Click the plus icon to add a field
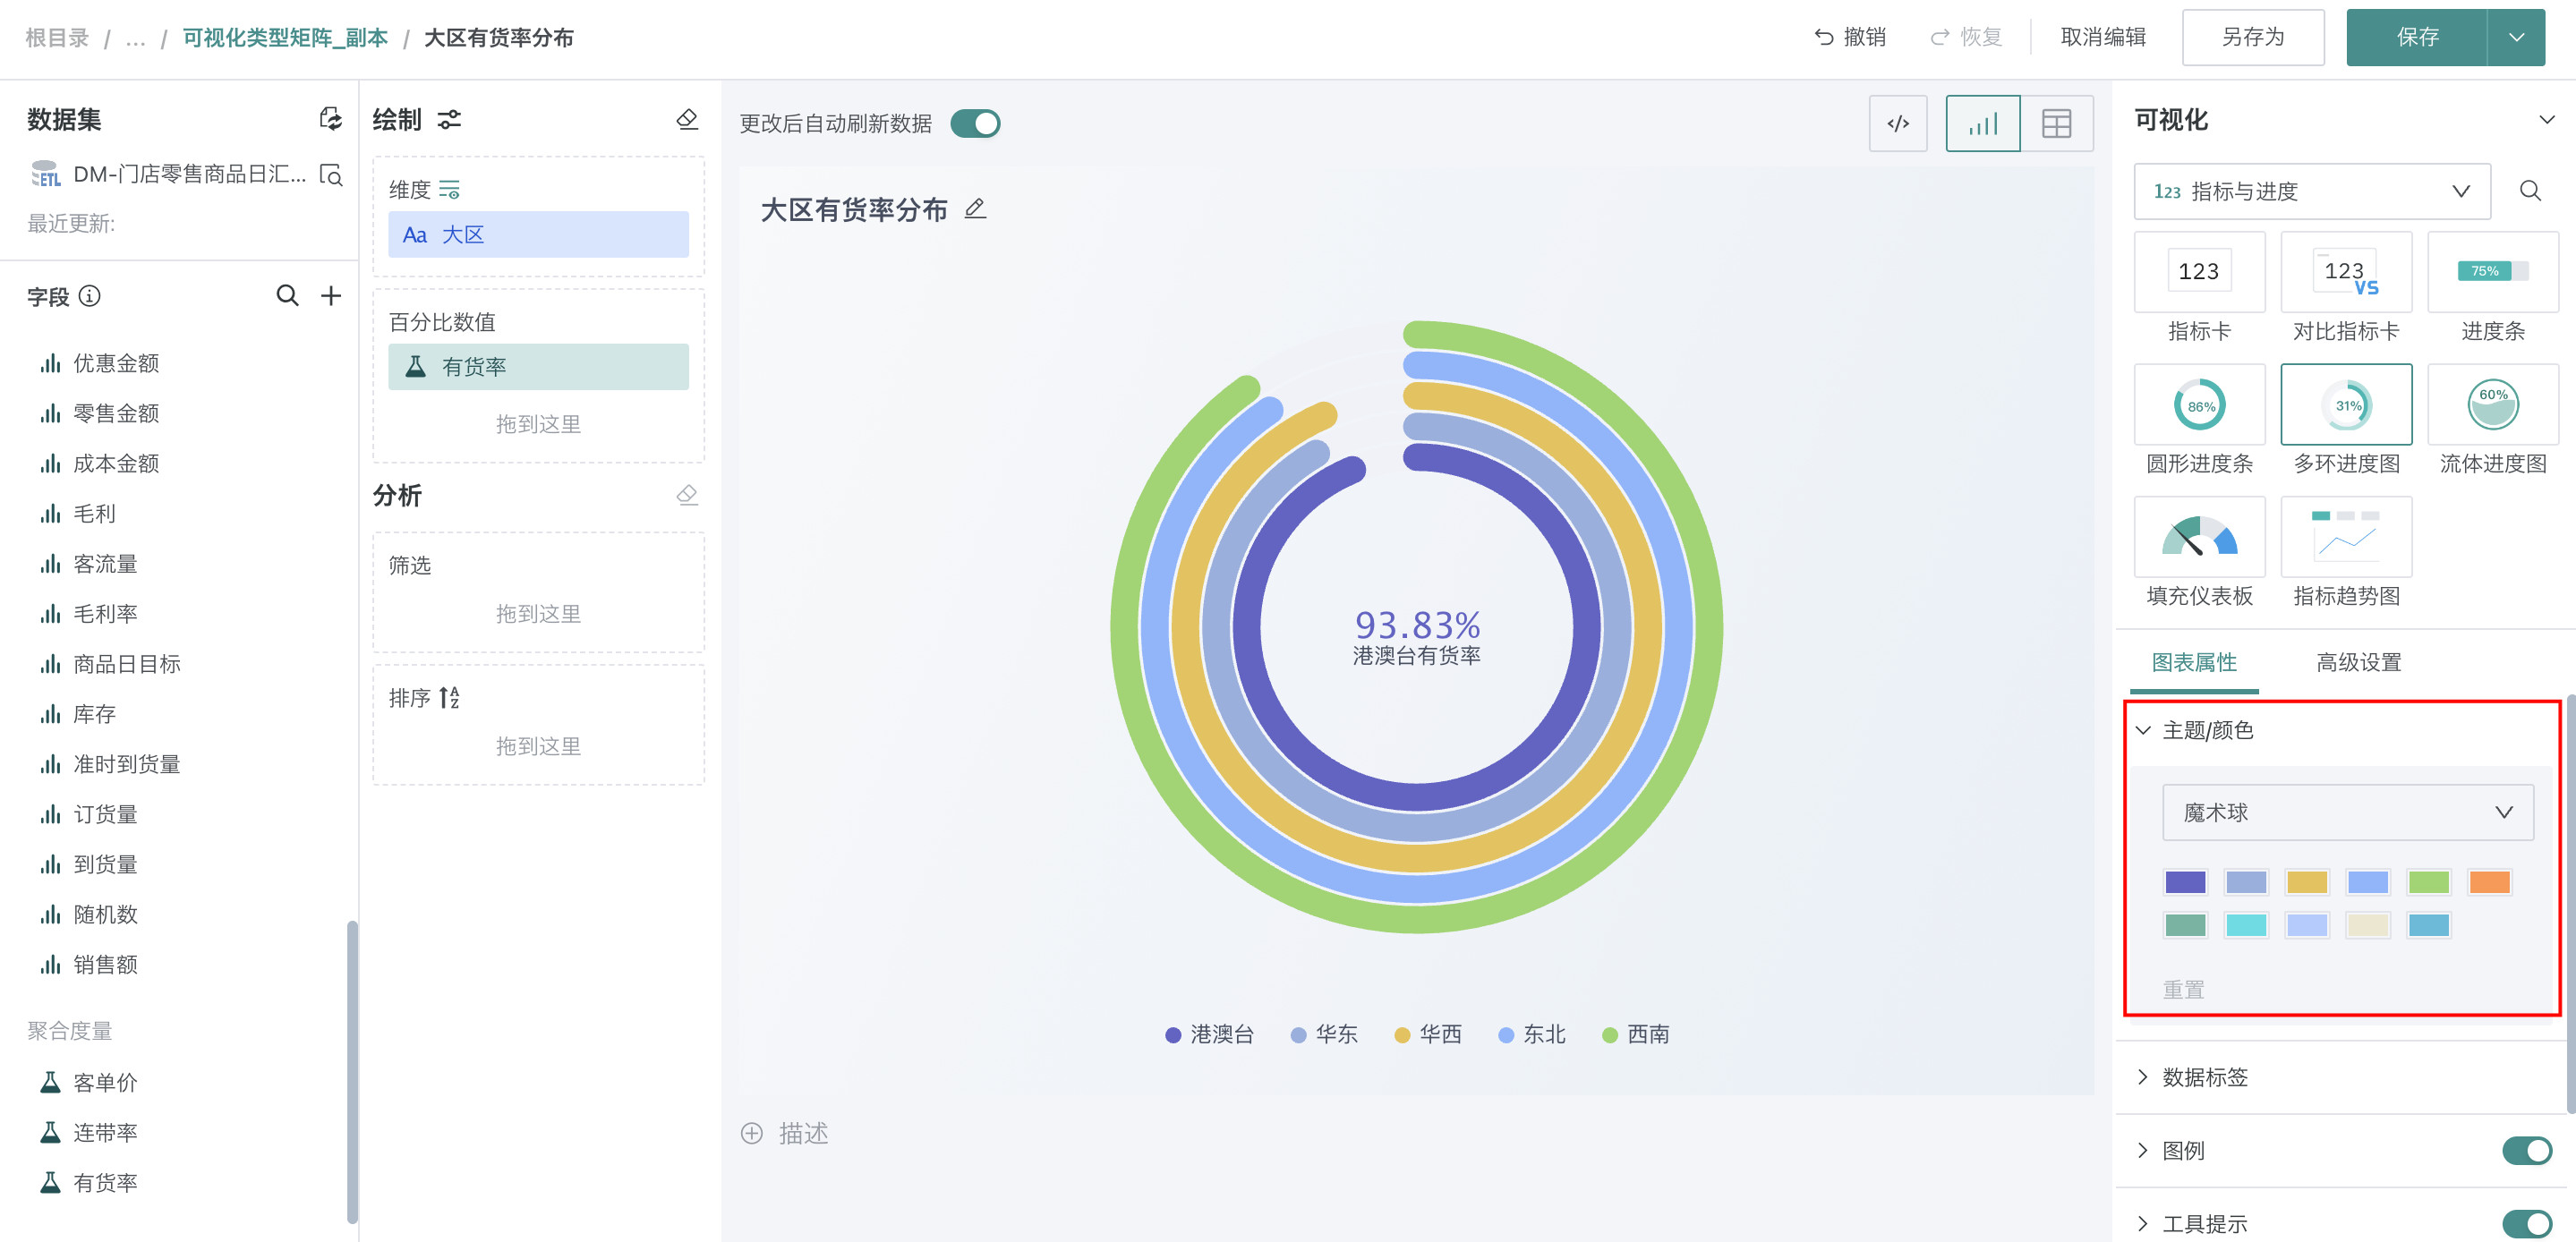 point(331,296)
